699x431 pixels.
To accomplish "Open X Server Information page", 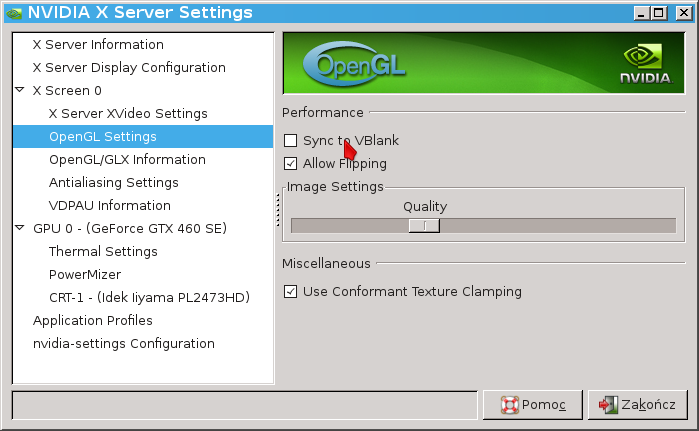I will tap(98, 44).
